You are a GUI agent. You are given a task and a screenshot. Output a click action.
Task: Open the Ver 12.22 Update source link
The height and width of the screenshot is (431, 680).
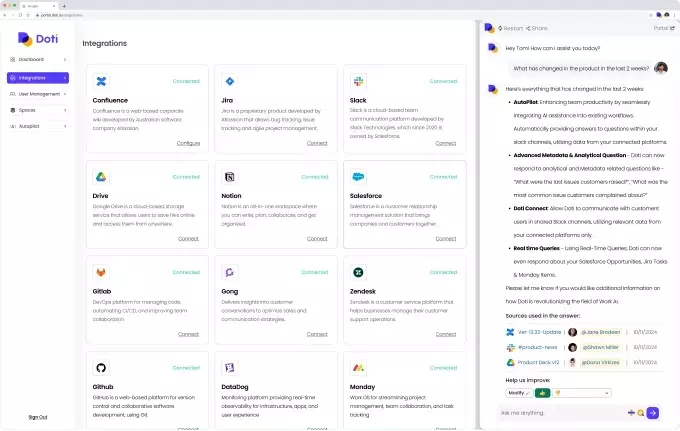click(x=539, y=332)
